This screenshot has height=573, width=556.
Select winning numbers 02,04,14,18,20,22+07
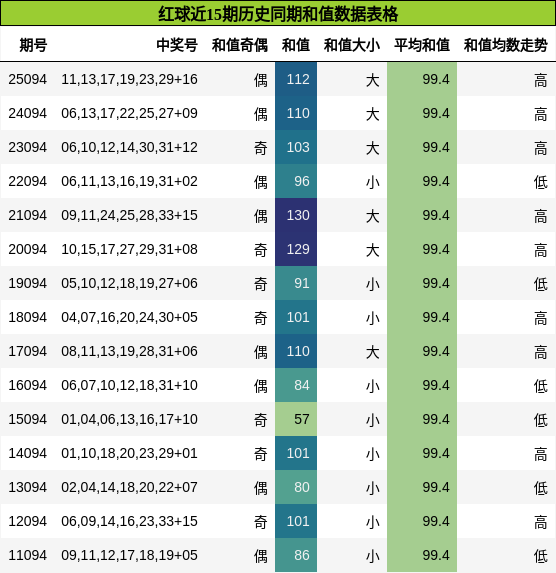[x=129, y=487]
